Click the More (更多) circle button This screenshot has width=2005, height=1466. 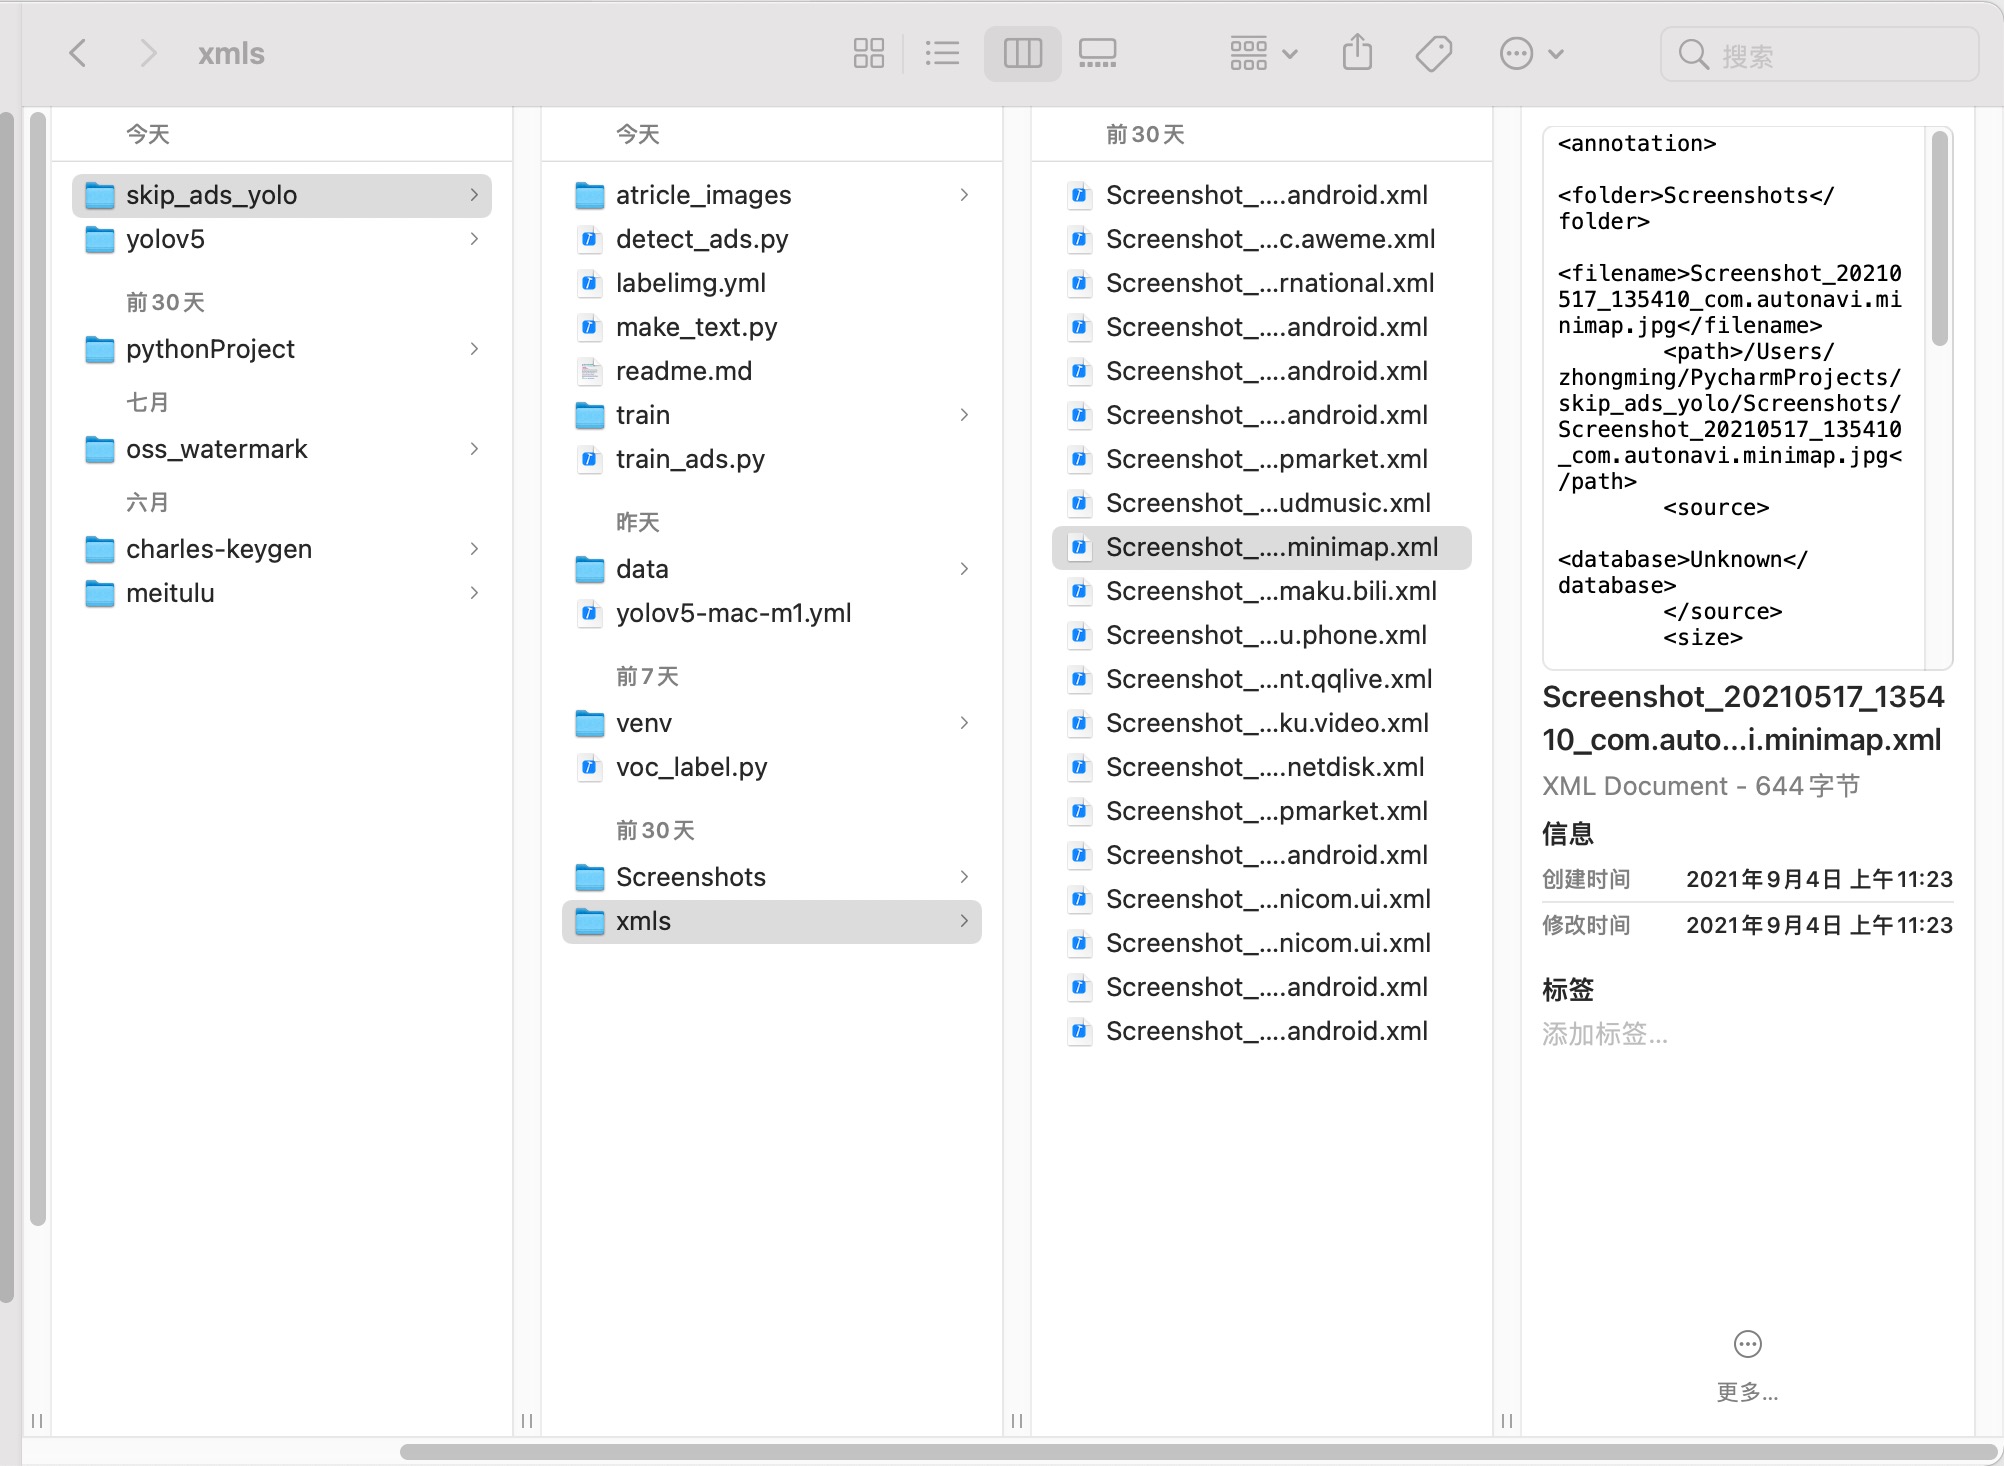[1747, 1344]
